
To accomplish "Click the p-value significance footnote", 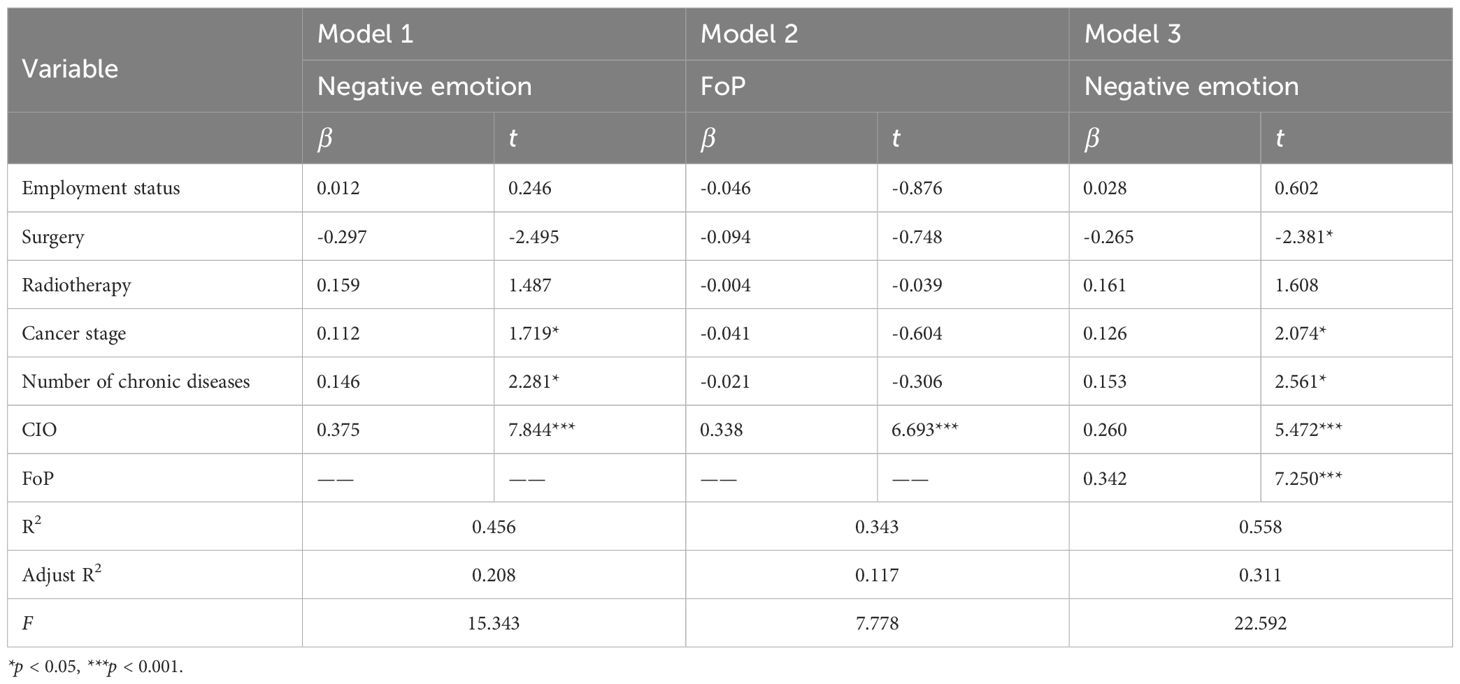I will click(96, 668).
